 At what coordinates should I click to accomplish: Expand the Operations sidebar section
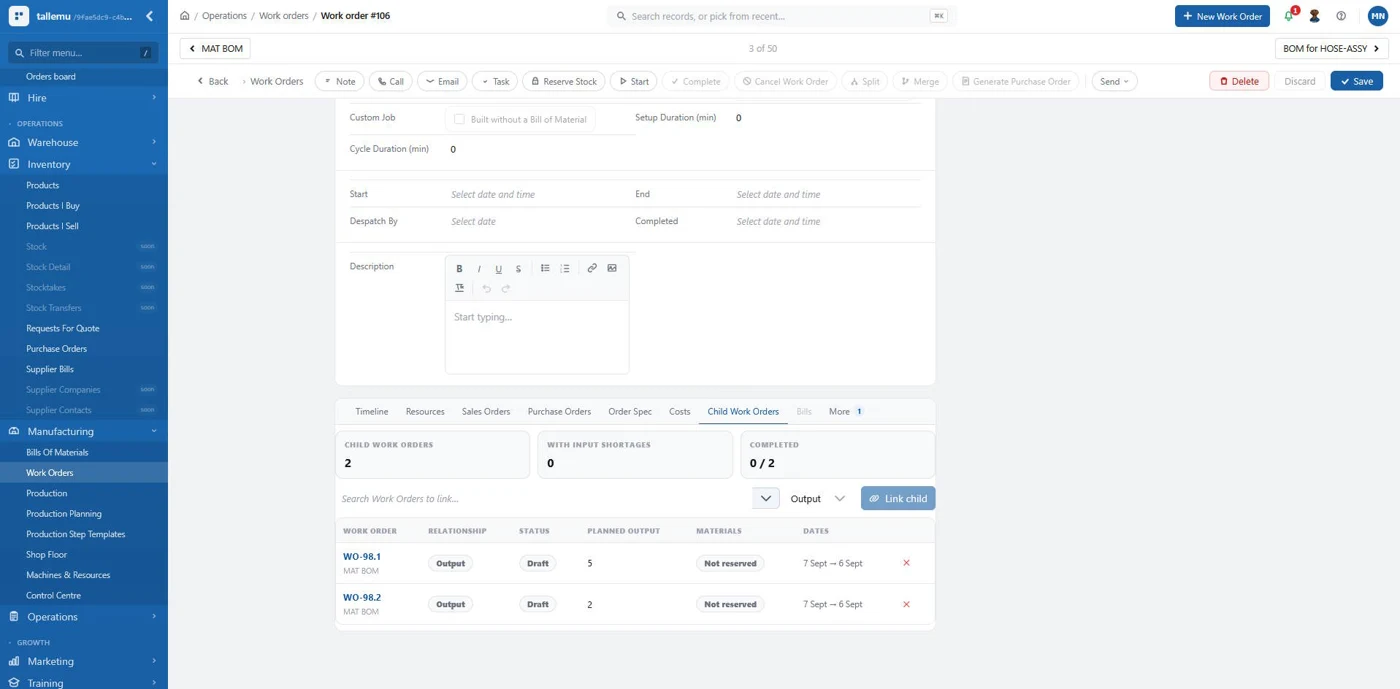click(84, 617)
